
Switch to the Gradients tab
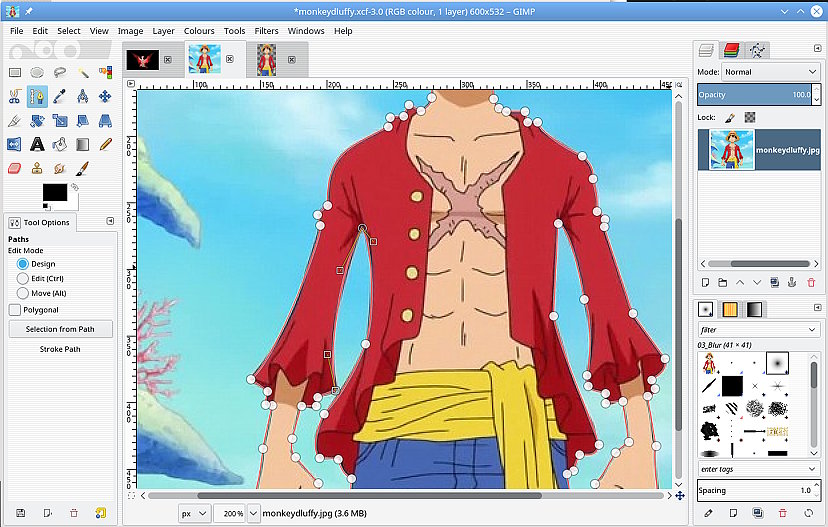click(x=754, y=309)
